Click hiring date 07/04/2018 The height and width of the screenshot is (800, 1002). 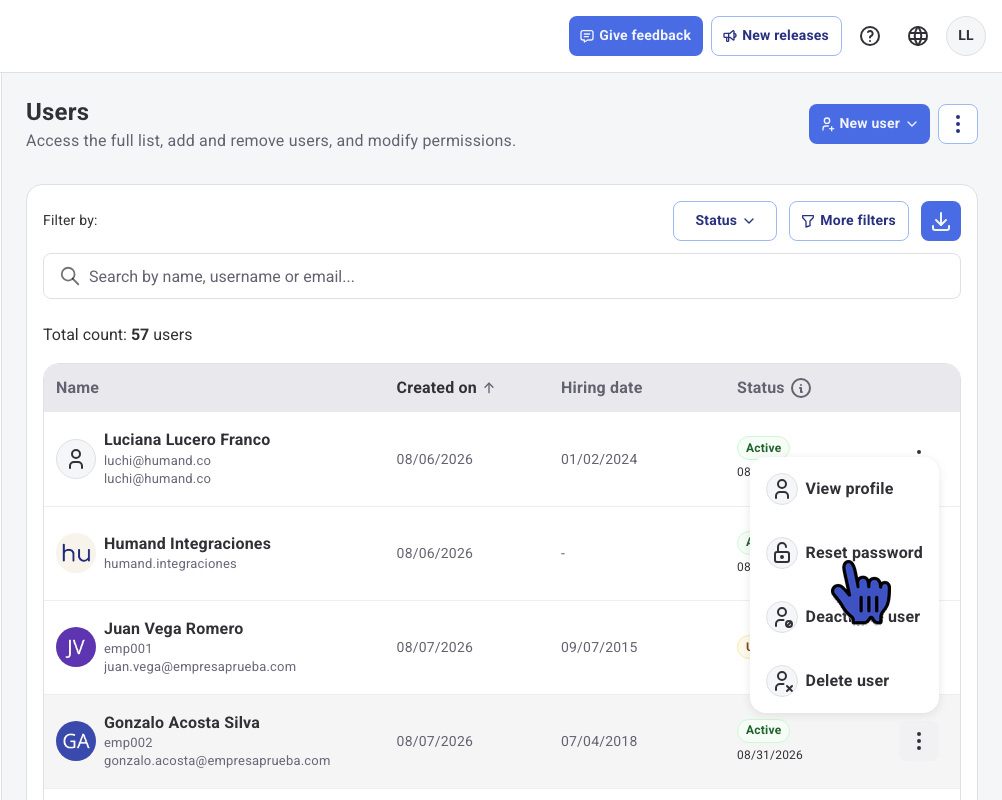click(x=599, y=741)
